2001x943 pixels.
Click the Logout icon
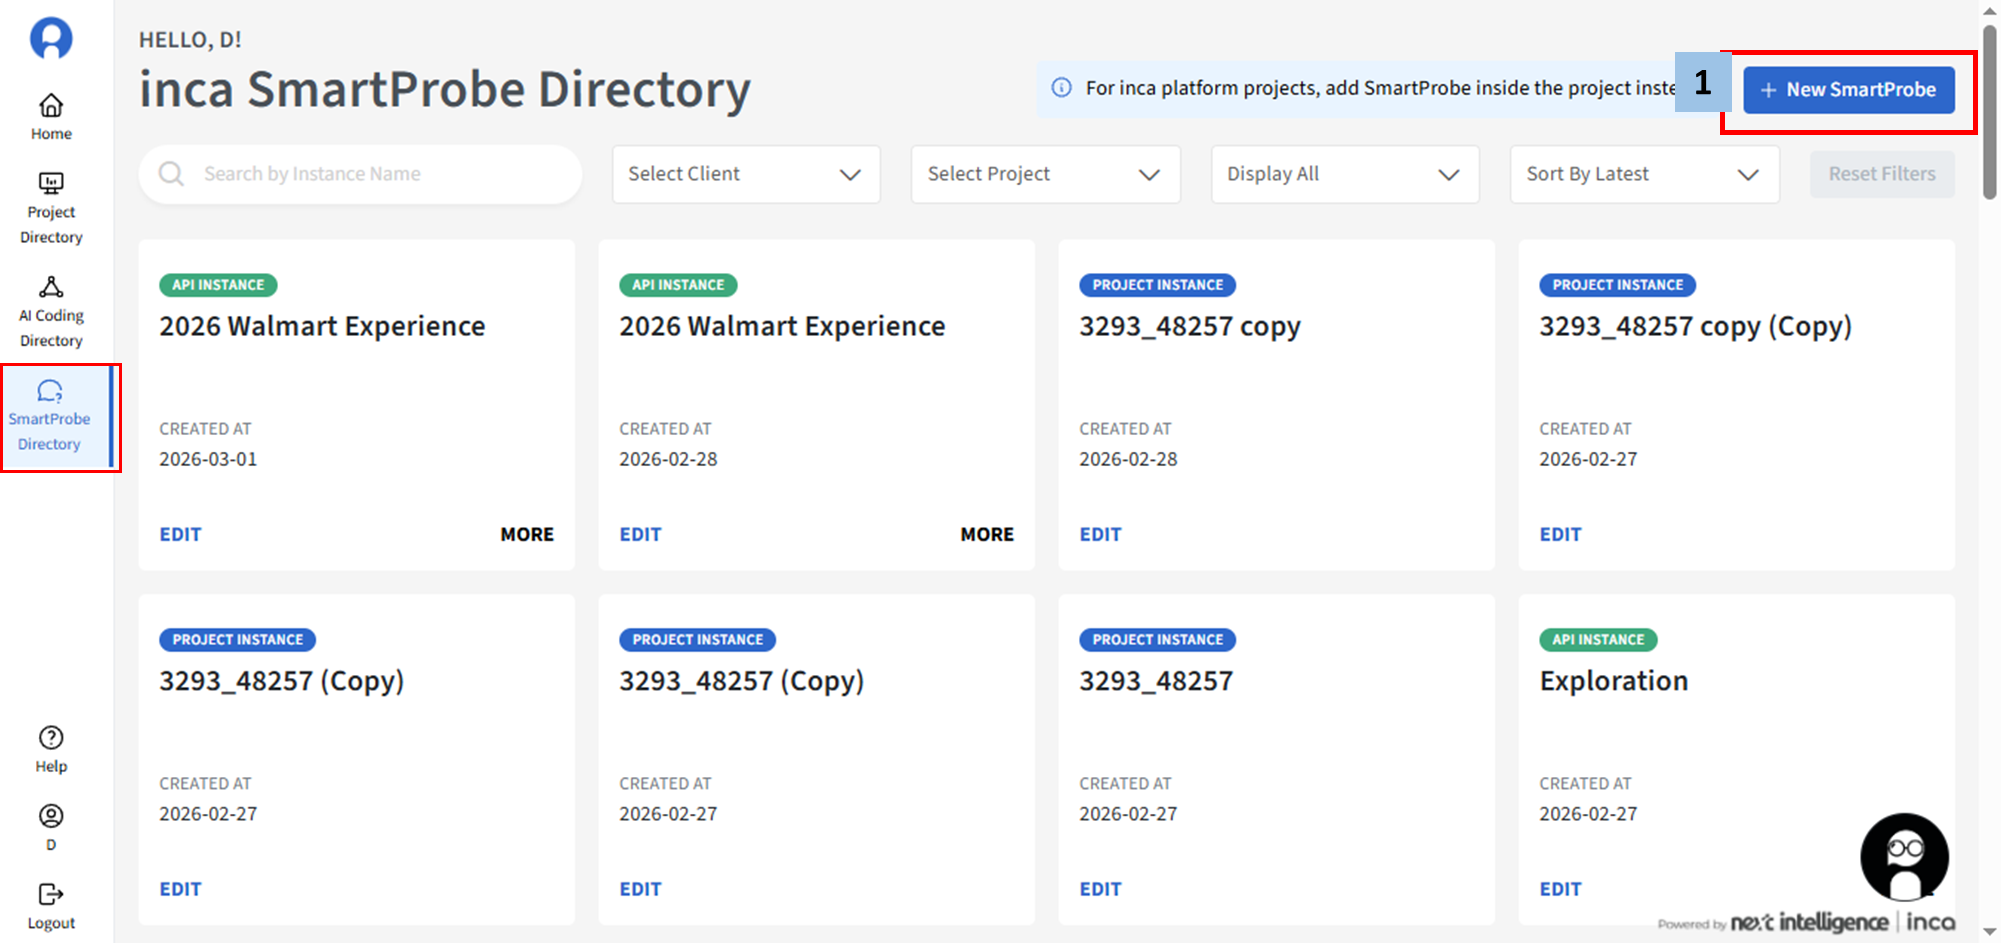(x=51, y=895)
